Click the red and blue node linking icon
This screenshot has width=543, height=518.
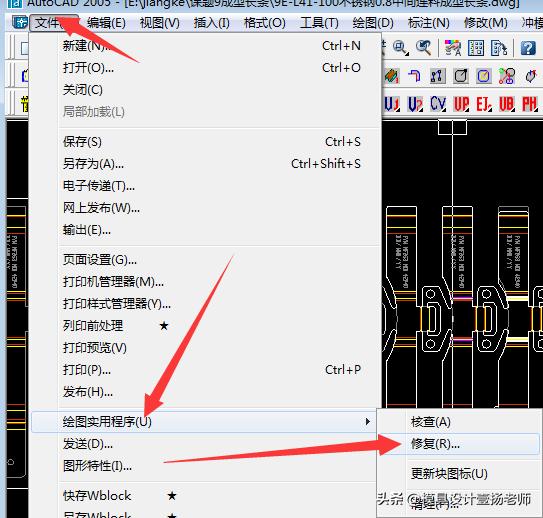[x=507, y=76]
